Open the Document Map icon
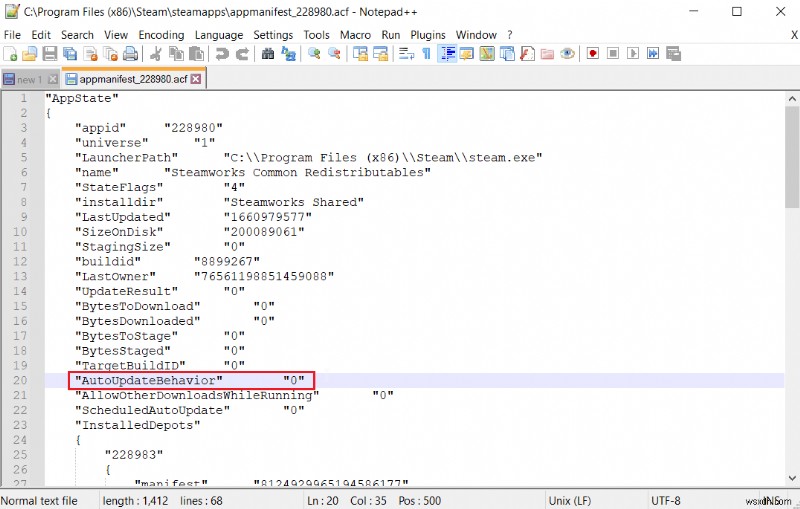The height and width of the screenshot is (509, 800). point(487,54)
